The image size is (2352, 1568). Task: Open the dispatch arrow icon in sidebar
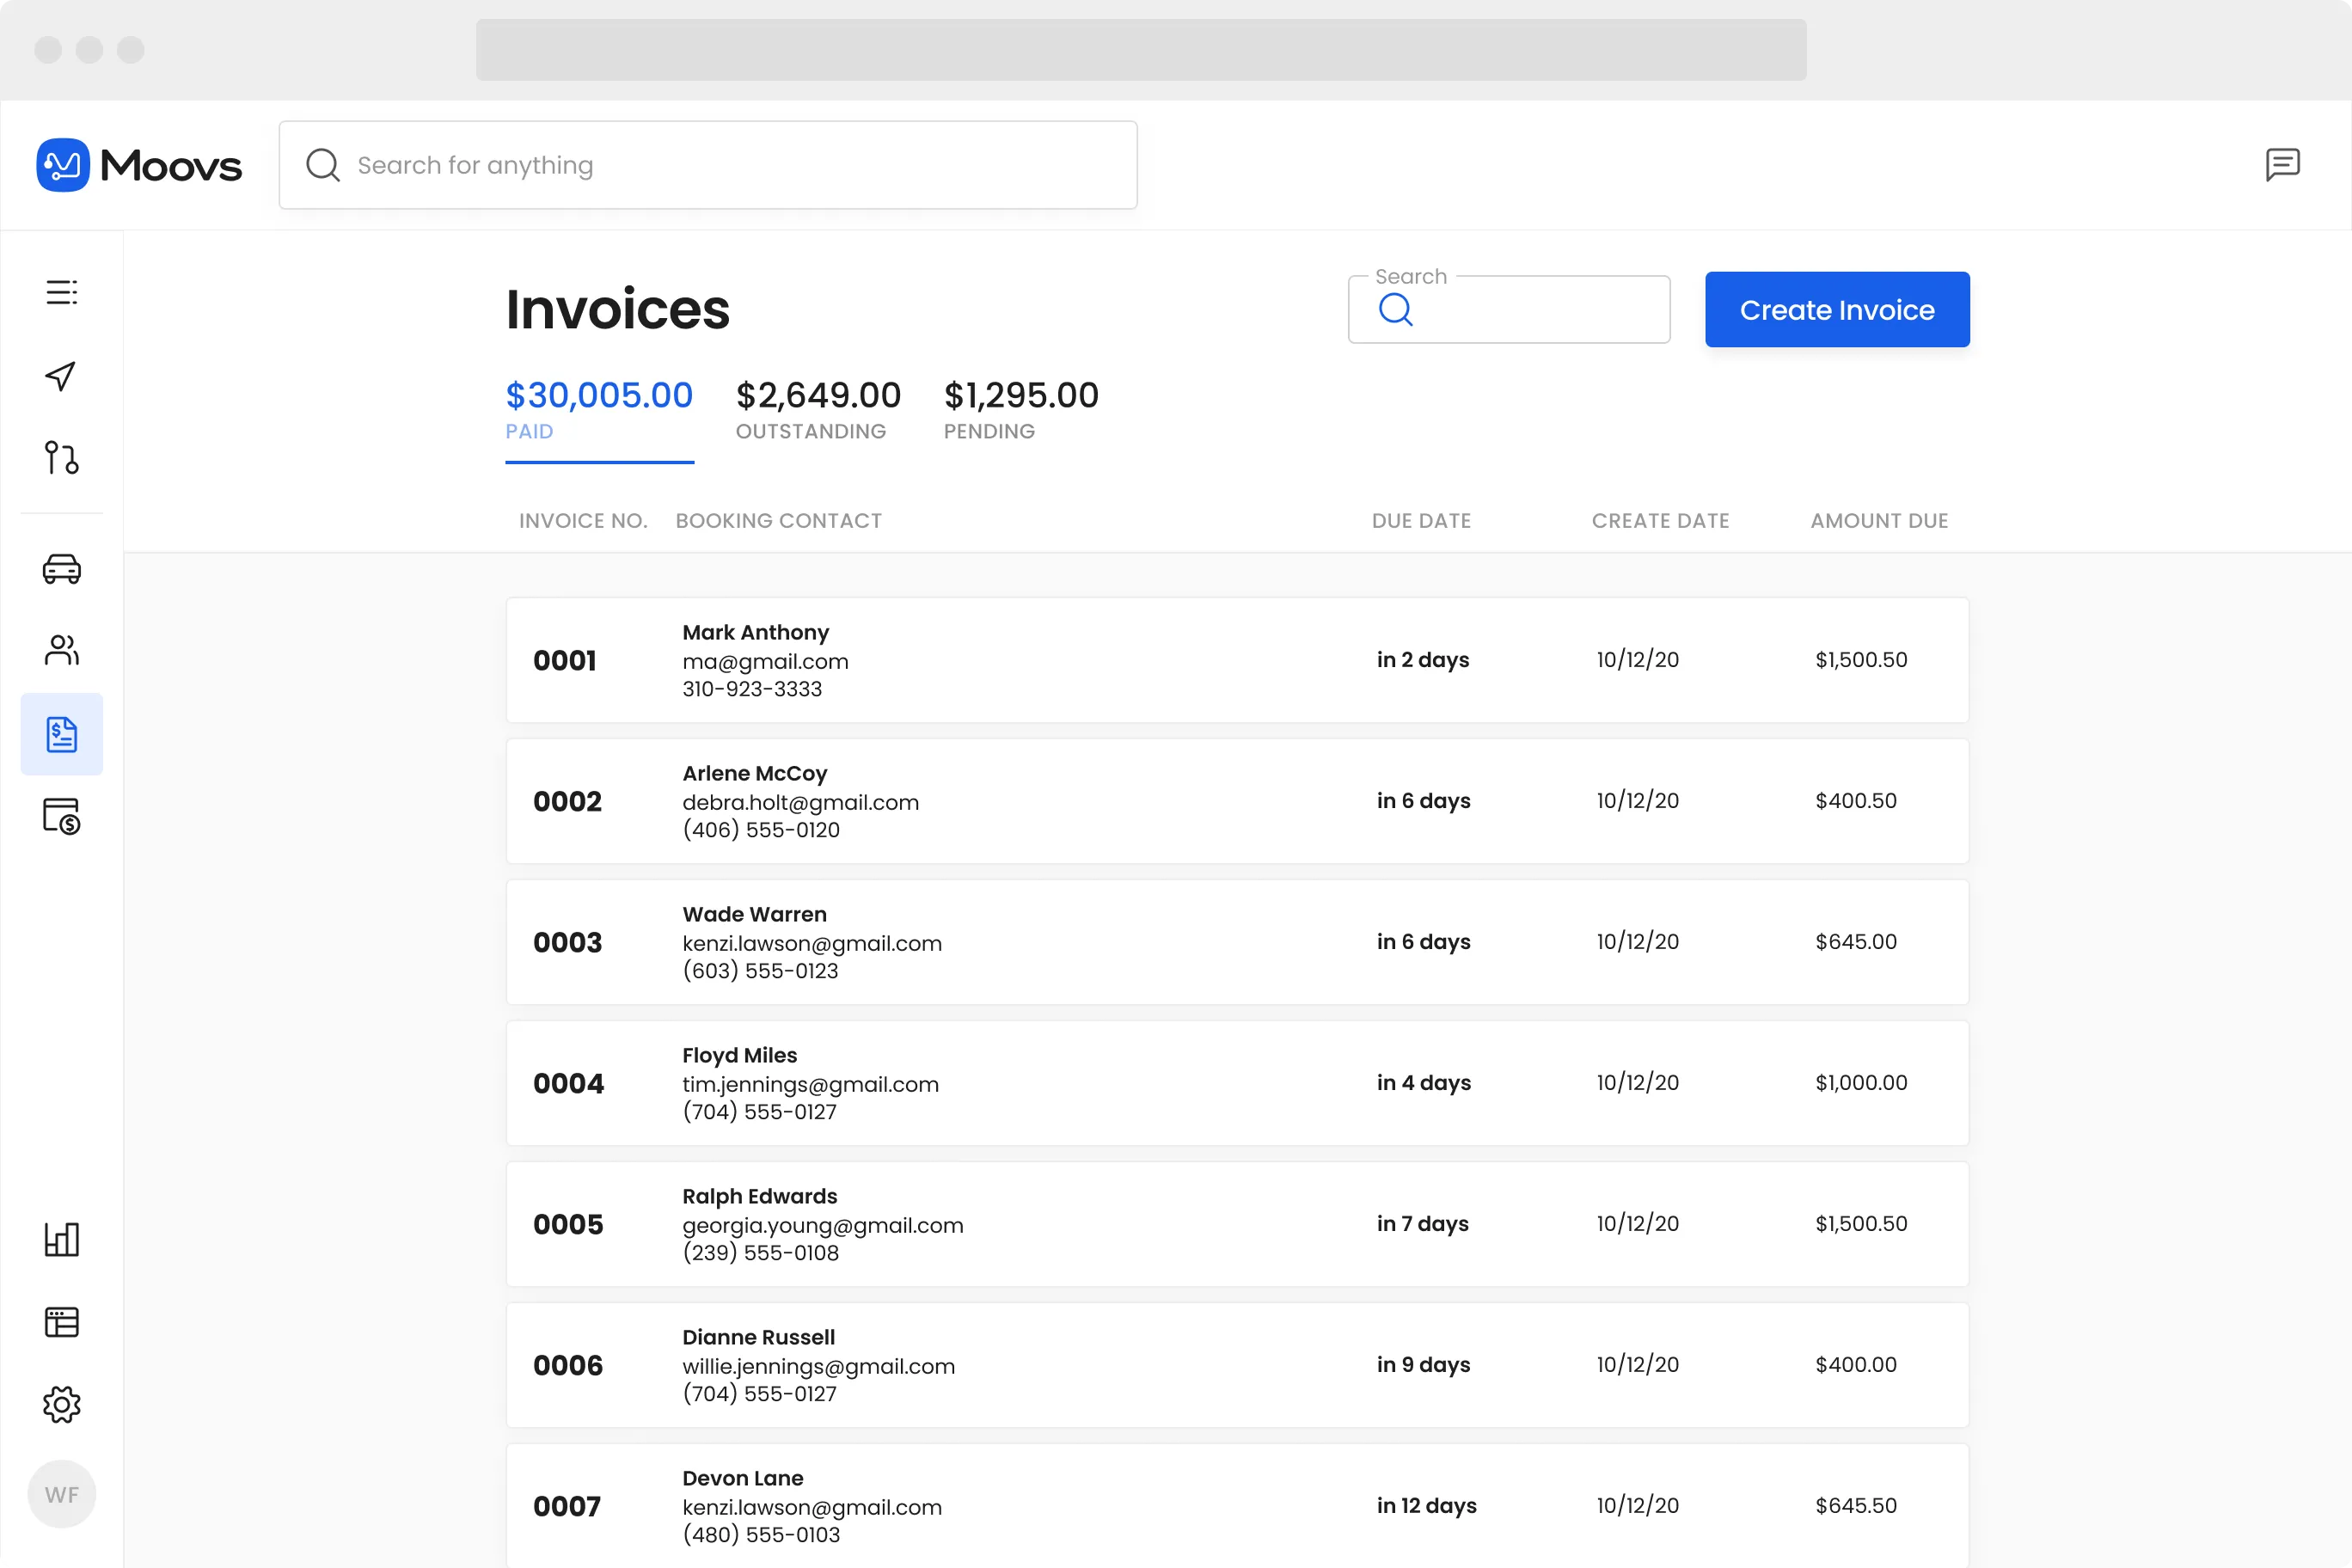(x=61, y=376)
